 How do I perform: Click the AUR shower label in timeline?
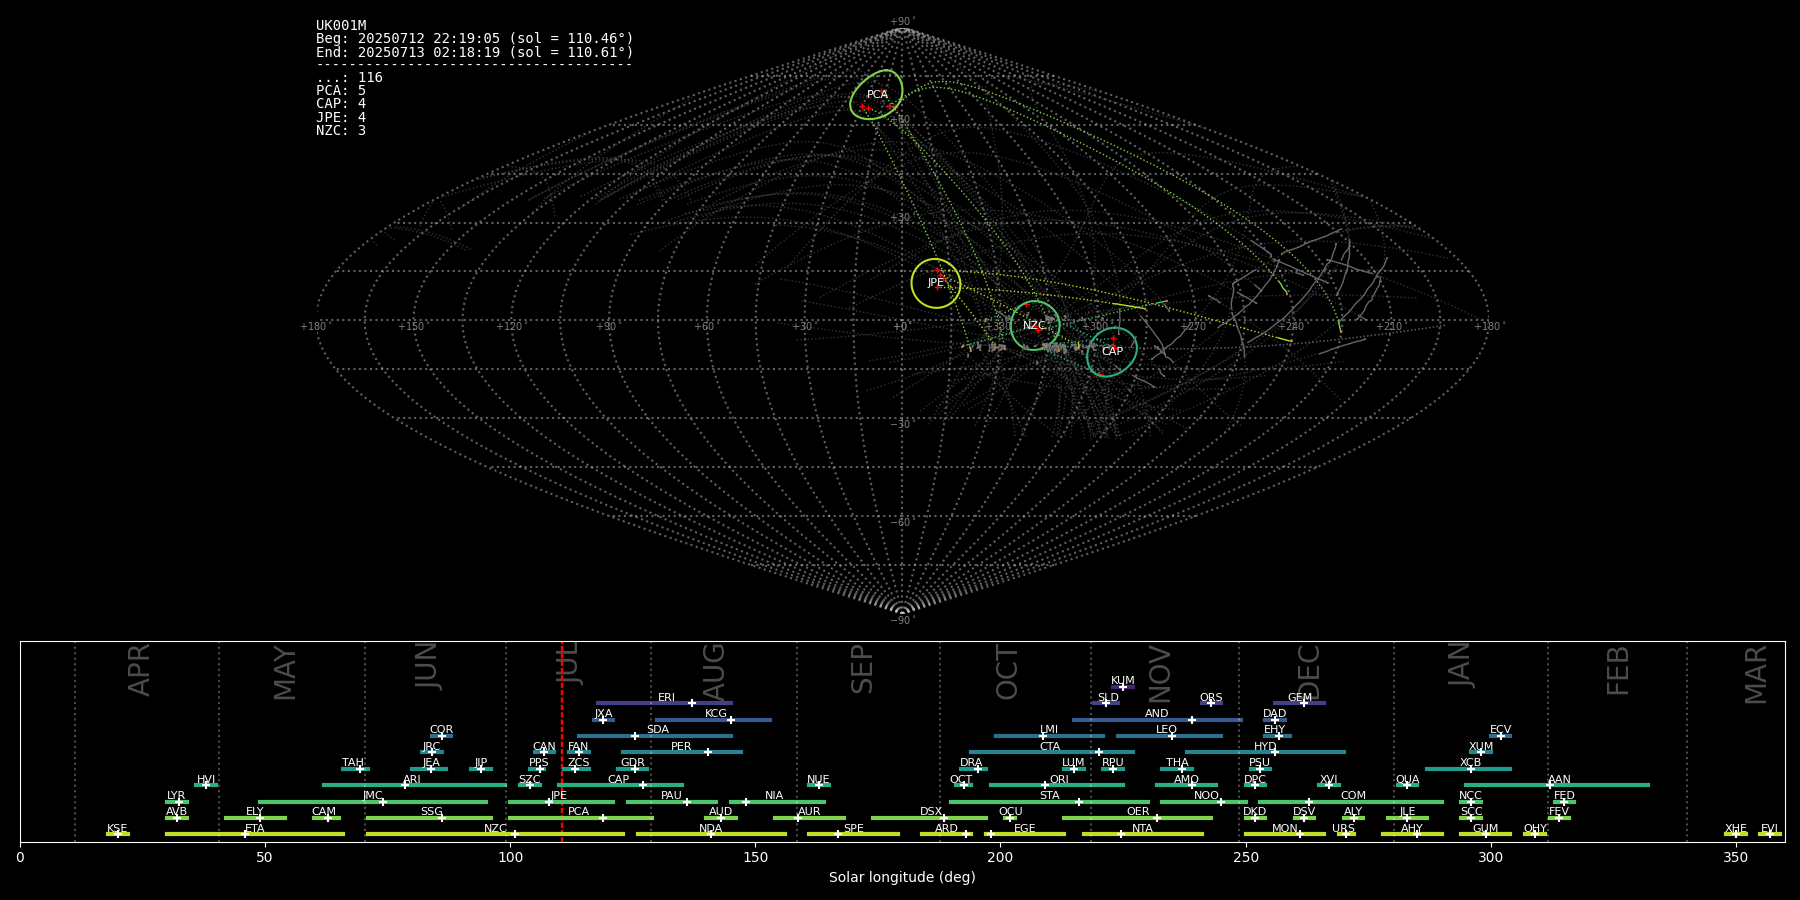pyautogui.click(x=809, y=812)
